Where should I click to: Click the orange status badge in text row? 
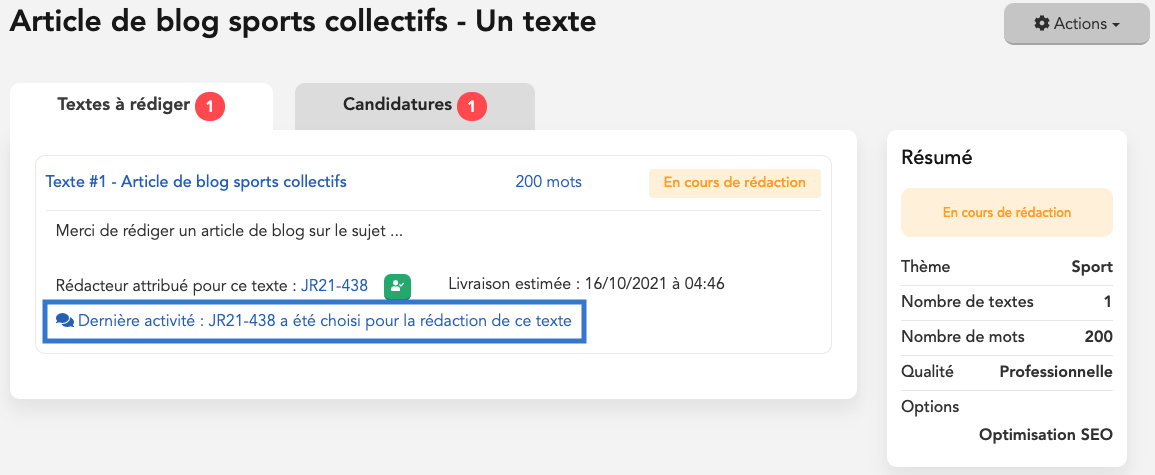(734, 183)
